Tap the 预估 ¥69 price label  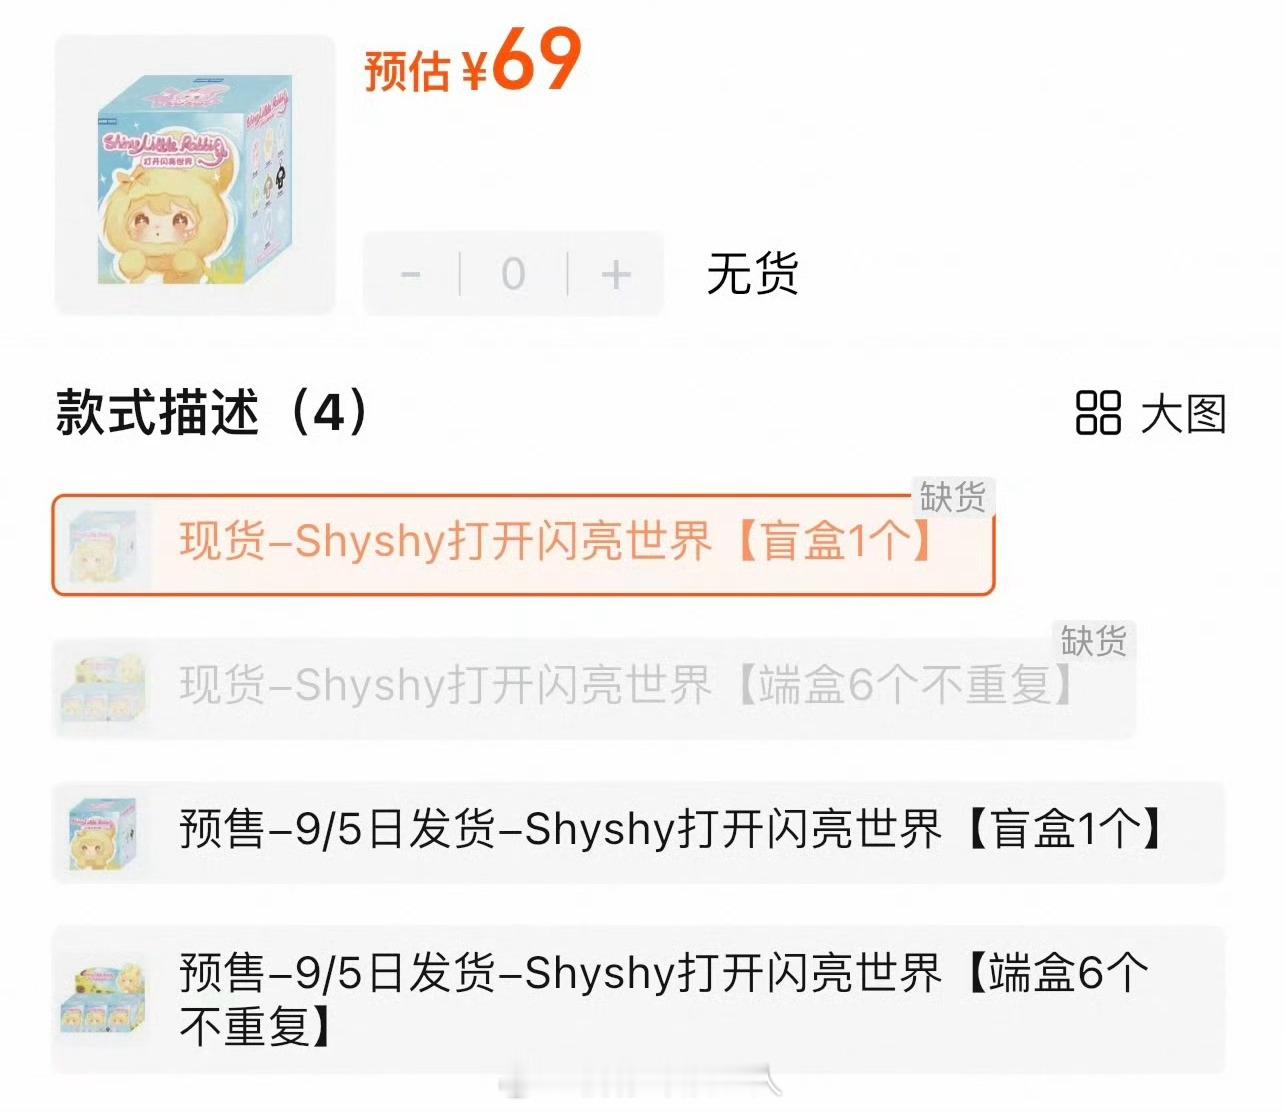pyautogui.click(x=472, y=62)
